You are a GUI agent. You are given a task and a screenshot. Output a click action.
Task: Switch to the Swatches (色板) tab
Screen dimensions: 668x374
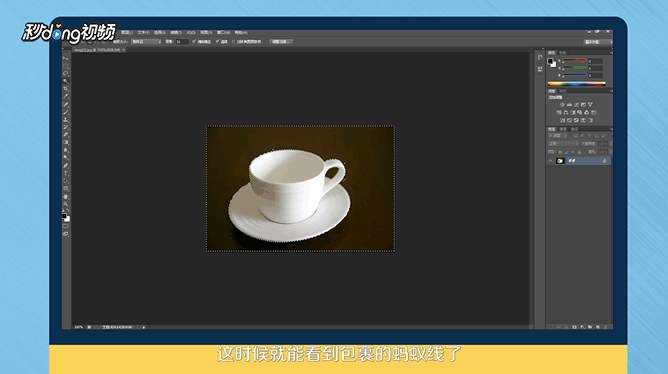563,52
